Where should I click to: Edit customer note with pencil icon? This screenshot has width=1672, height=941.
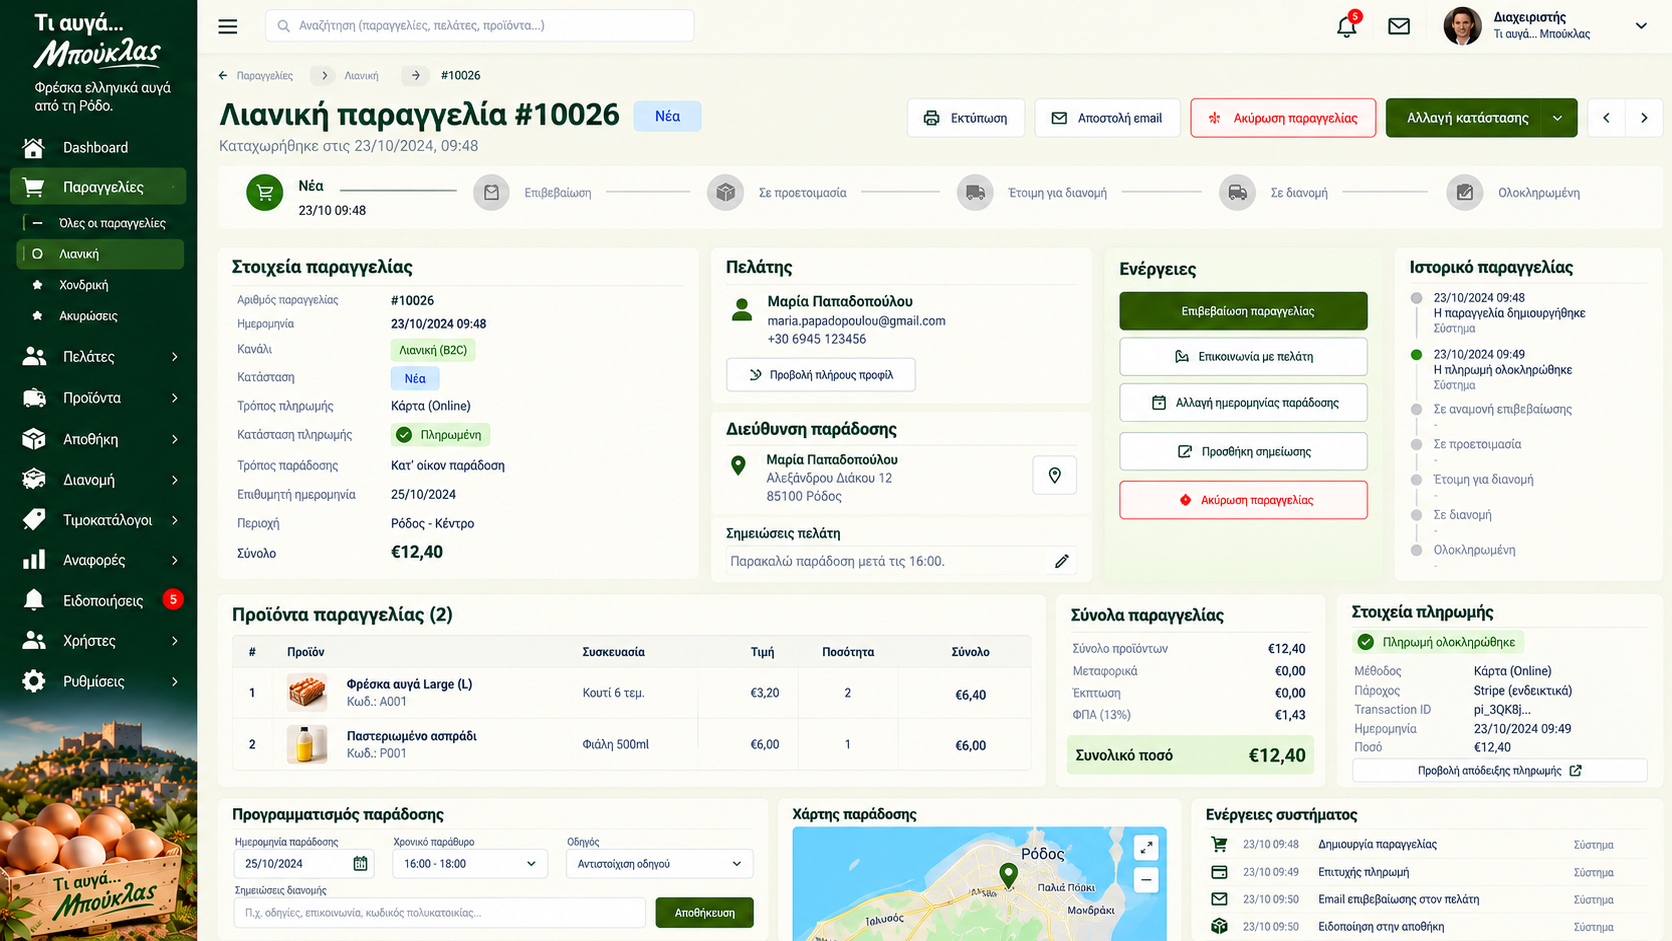click(x=1061, y=561)
